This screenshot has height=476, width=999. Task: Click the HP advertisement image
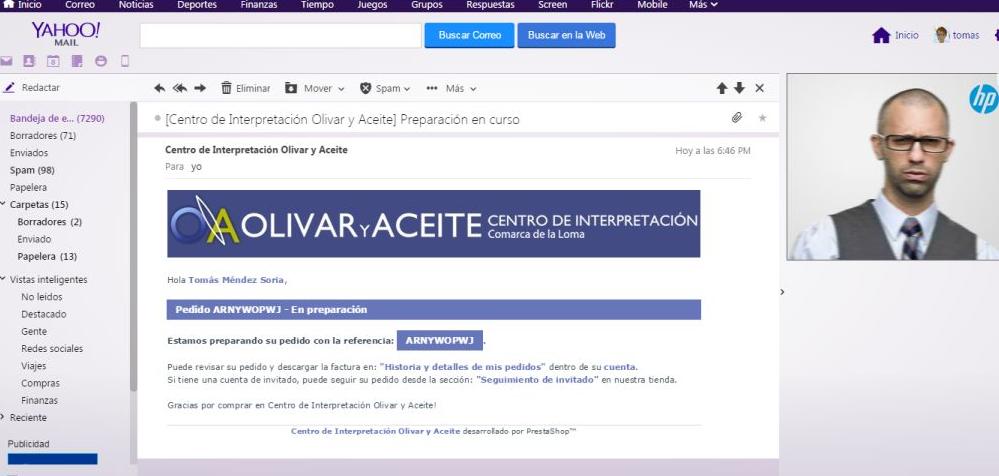tap(893, 167)
